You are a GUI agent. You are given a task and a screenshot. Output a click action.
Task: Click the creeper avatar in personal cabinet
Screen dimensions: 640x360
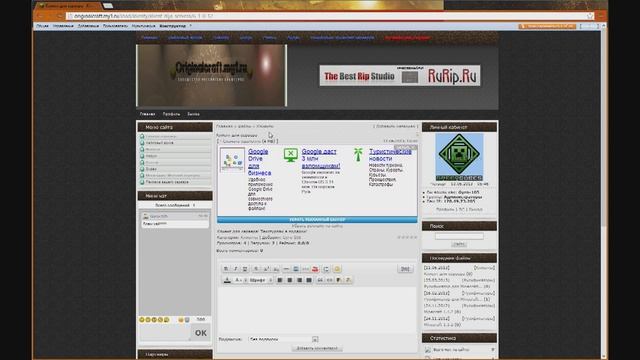click(x=459, y=157)
